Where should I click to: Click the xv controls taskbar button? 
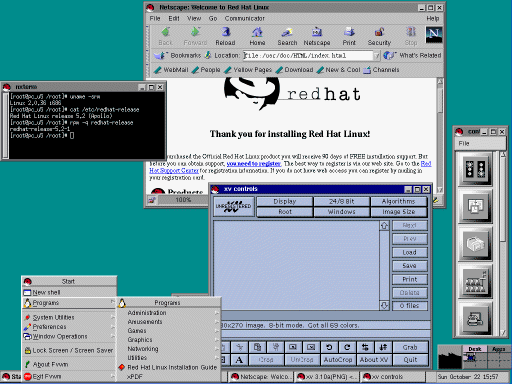pos(393,377)
